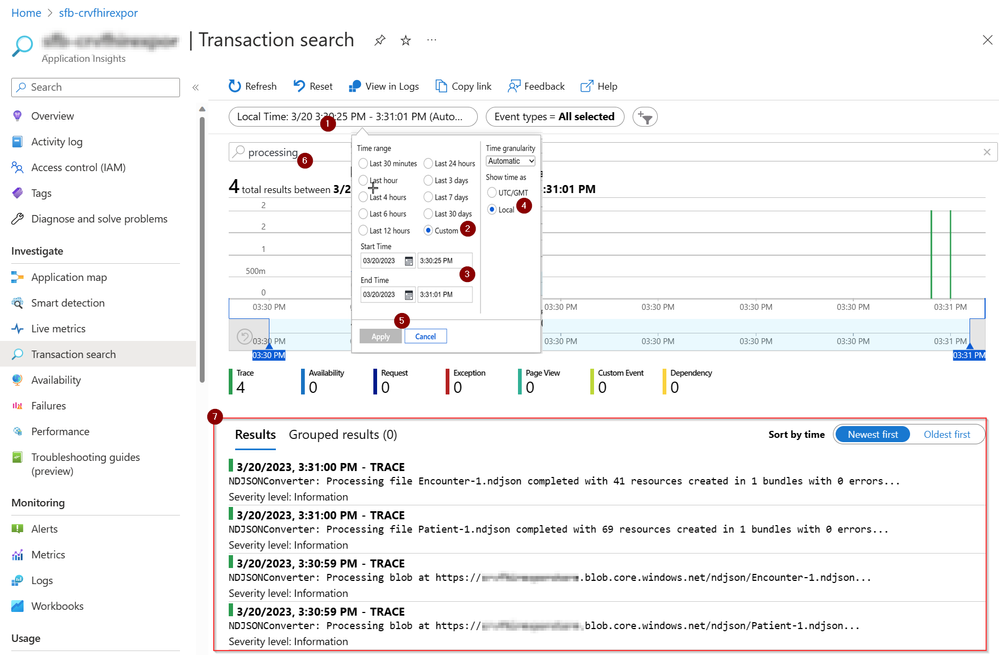Select the Last hour radio option
Screen dimensions: 999x655
tap(363, 180)
